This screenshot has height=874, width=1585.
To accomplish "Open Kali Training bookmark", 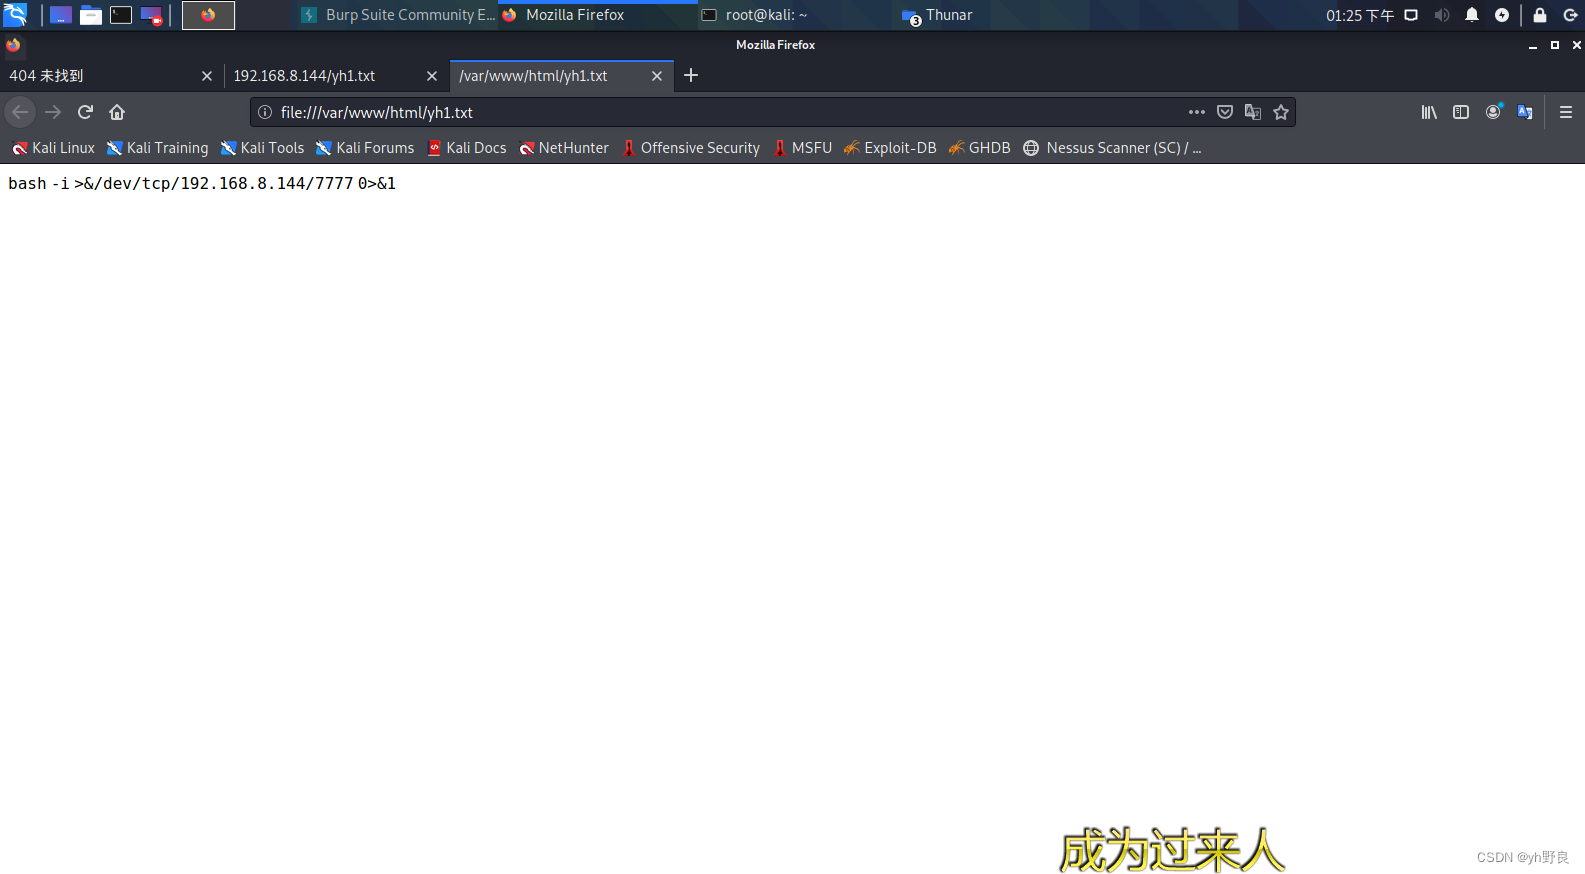I will [158, 148].
